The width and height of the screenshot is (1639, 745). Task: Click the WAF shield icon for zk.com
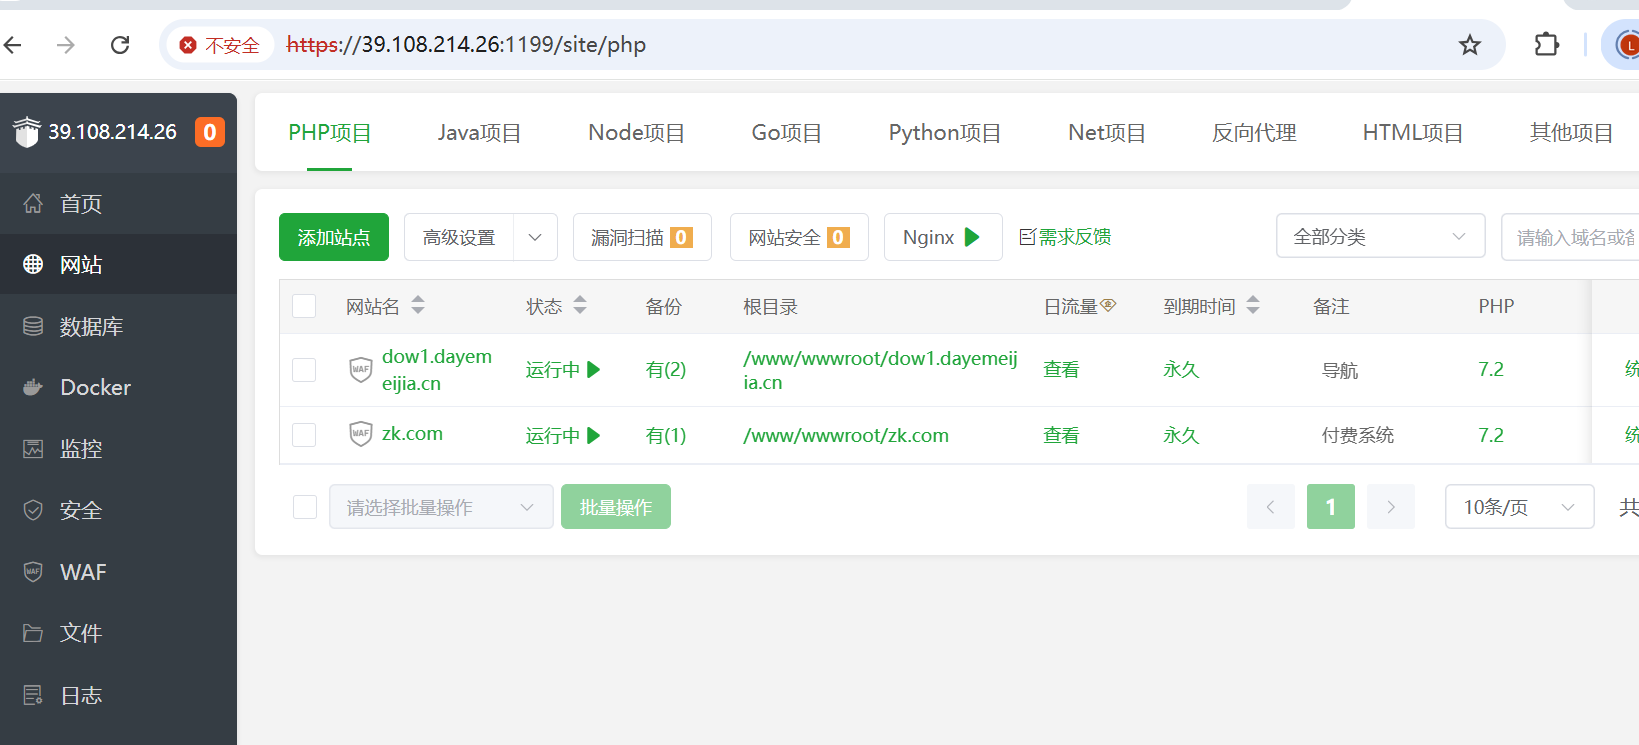click(361, 434)
